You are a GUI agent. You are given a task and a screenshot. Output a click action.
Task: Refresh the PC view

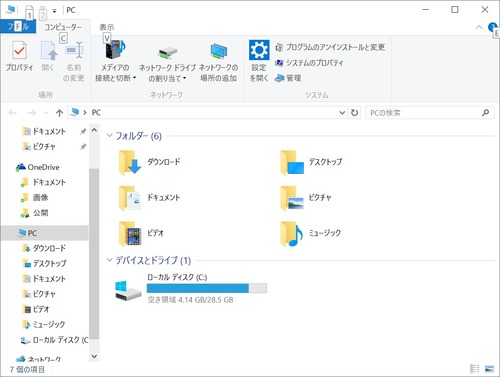tap(355, 113)
